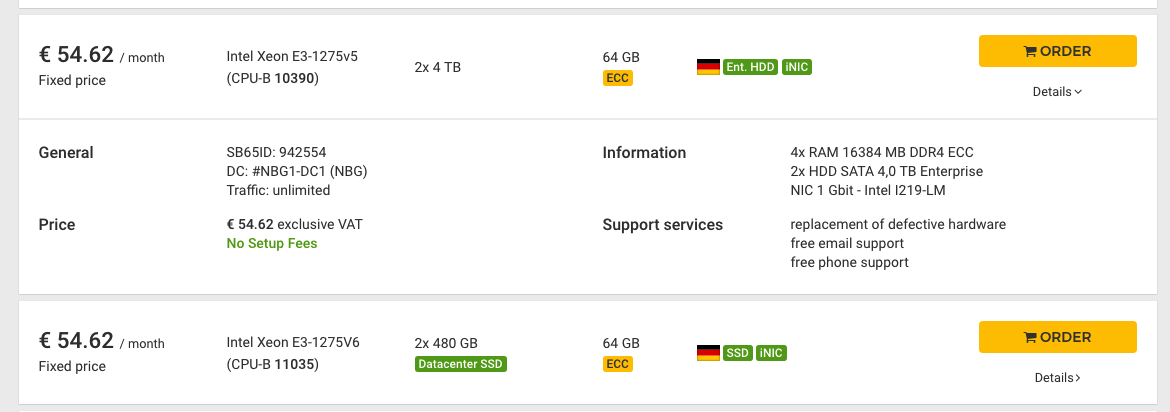Click the 2x 4 TB storage label
Image resolution: width=1170 pixels, height=412 pixels.
coord(437,67)
